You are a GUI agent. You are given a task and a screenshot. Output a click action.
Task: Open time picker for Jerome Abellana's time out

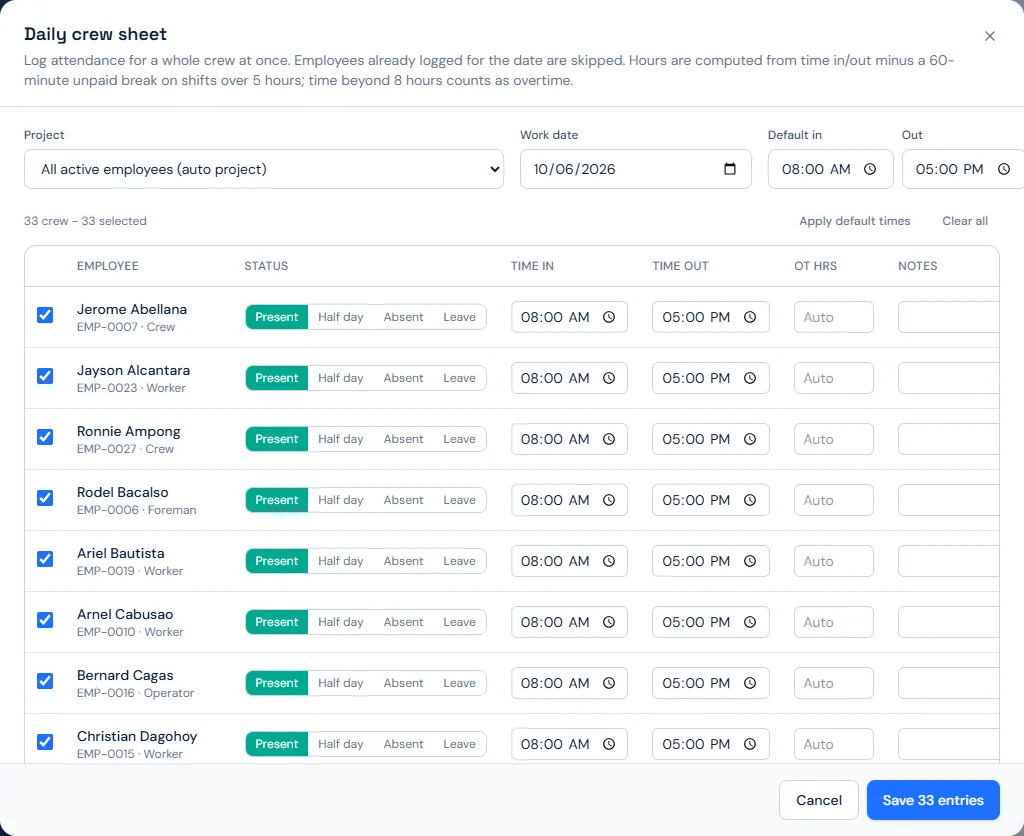750,317
